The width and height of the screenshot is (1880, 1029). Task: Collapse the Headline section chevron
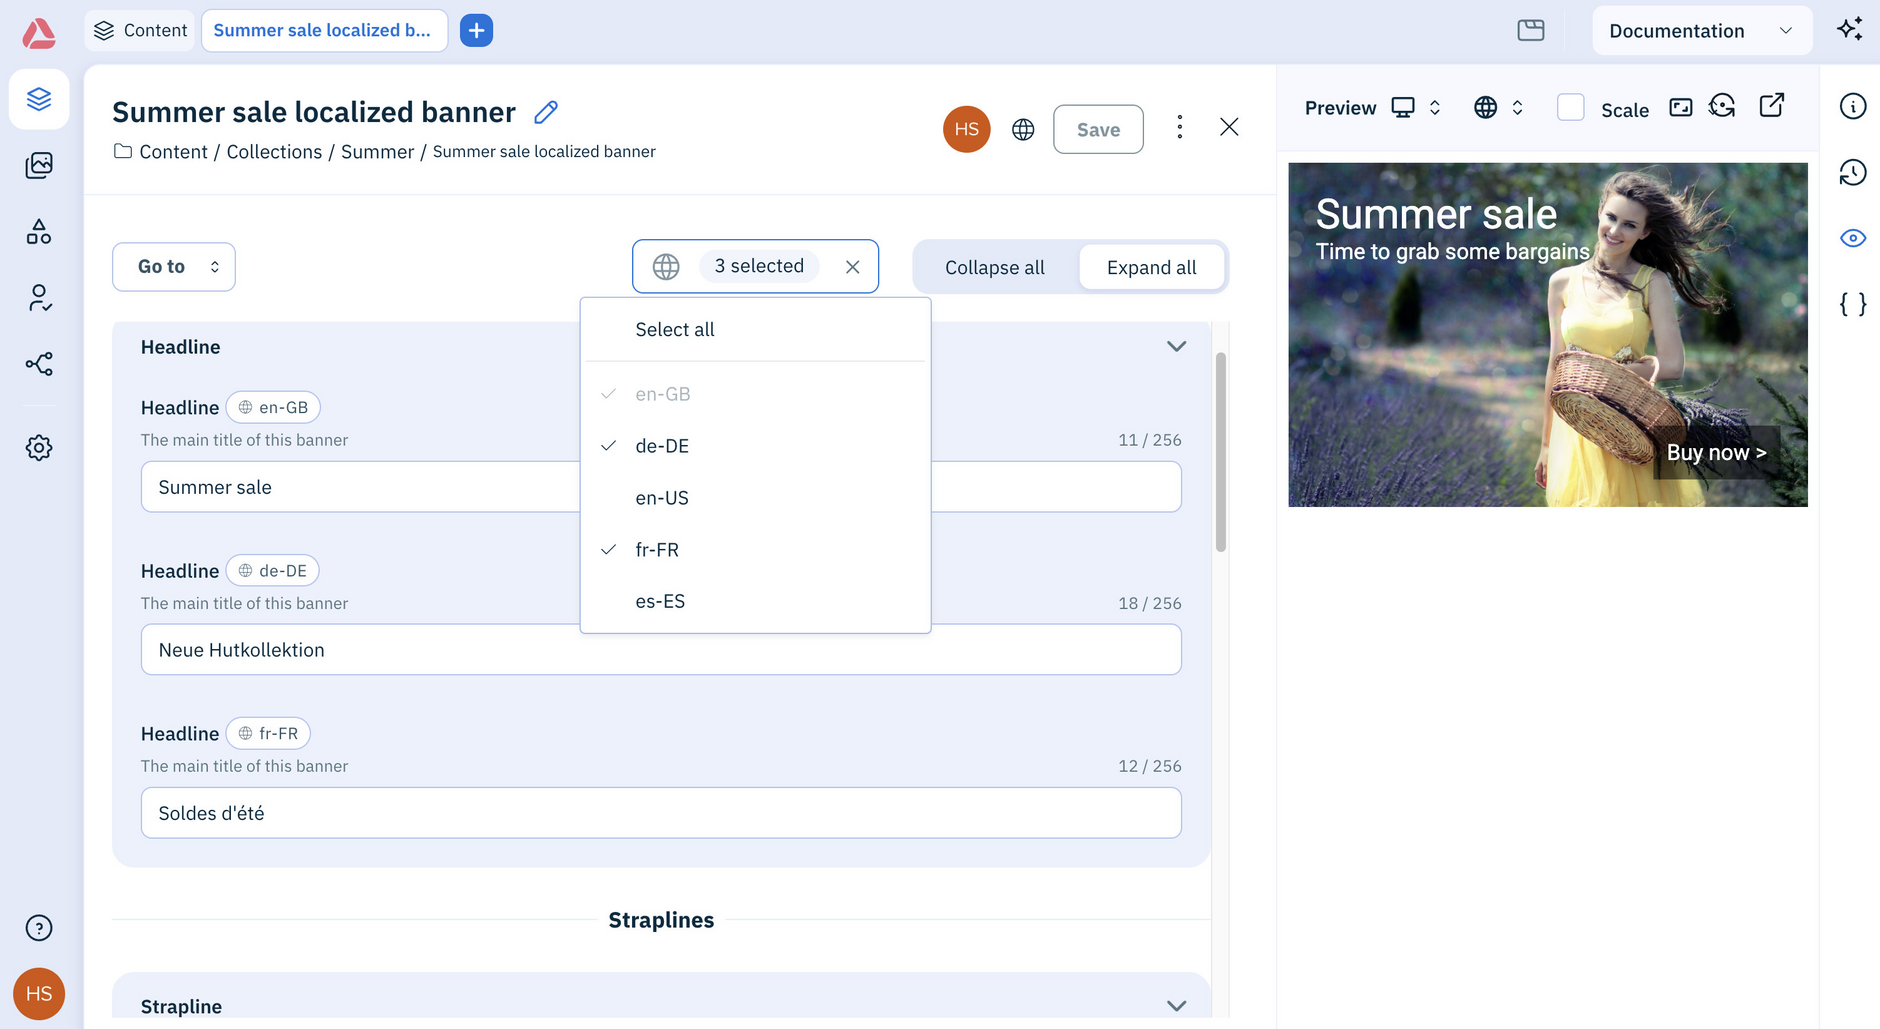(x=1176, y=346)
